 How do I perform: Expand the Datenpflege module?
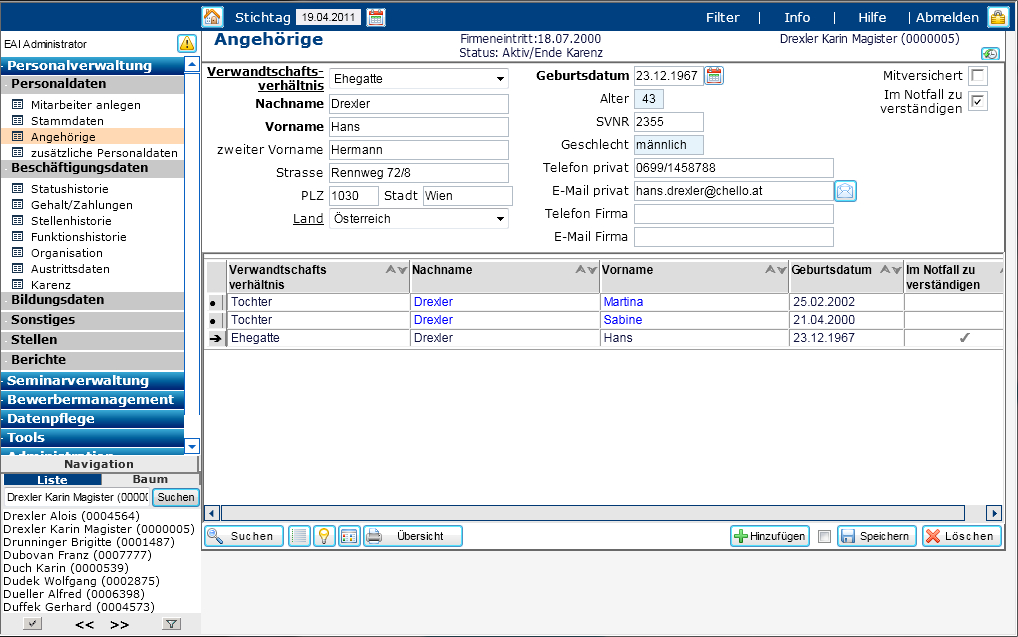tap(93, 419)
